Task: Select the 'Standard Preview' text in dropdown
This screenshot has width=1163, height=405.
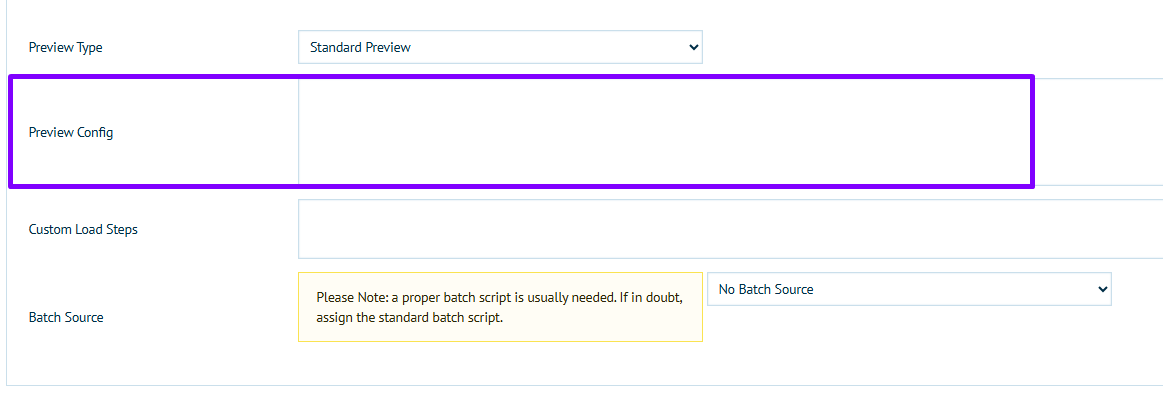Action: [360, 47]
